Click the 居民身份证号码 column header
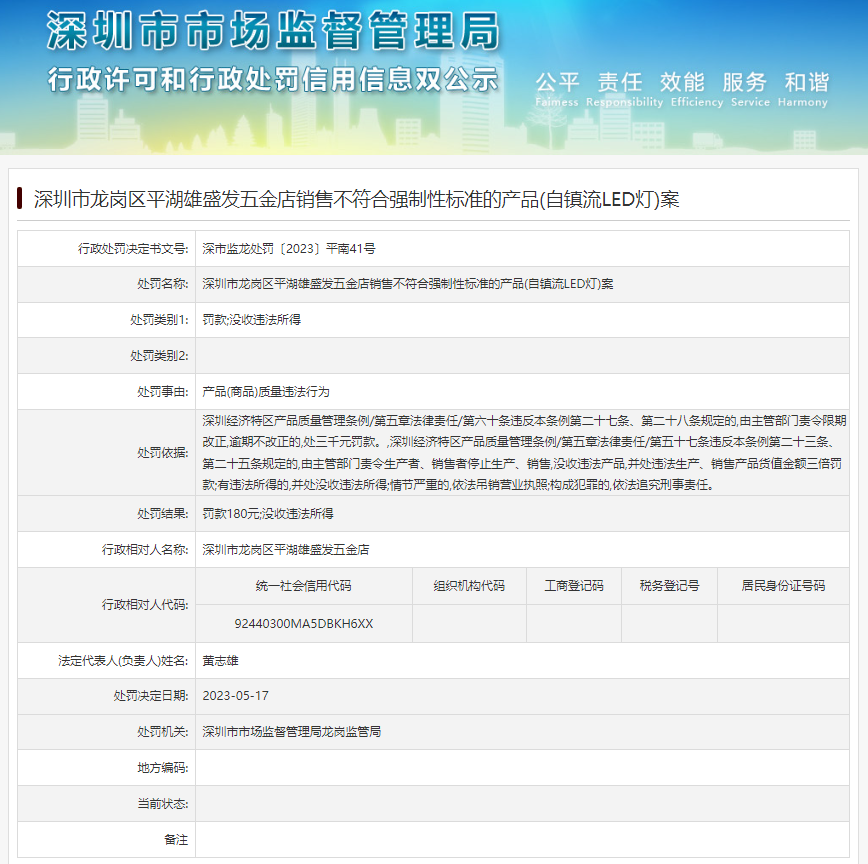The width and height of the screenshot is (868, 864). (783, 586)
